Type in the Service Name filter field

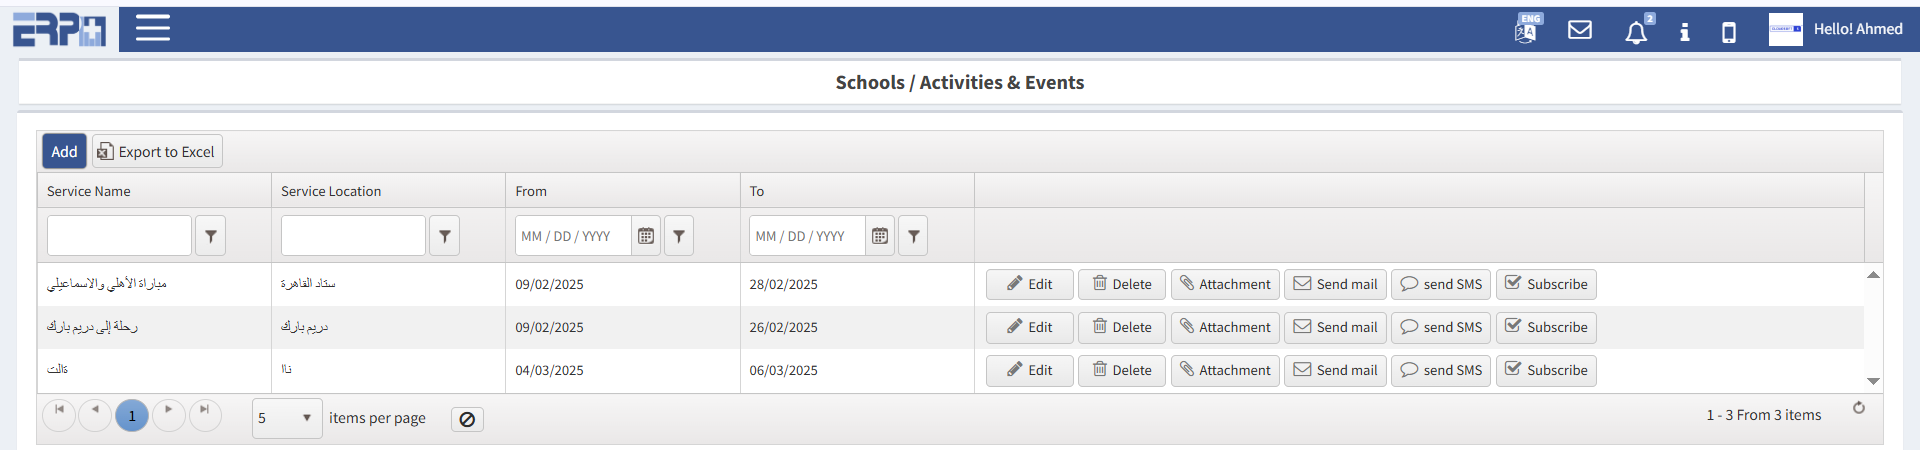(x=119, y=236)
